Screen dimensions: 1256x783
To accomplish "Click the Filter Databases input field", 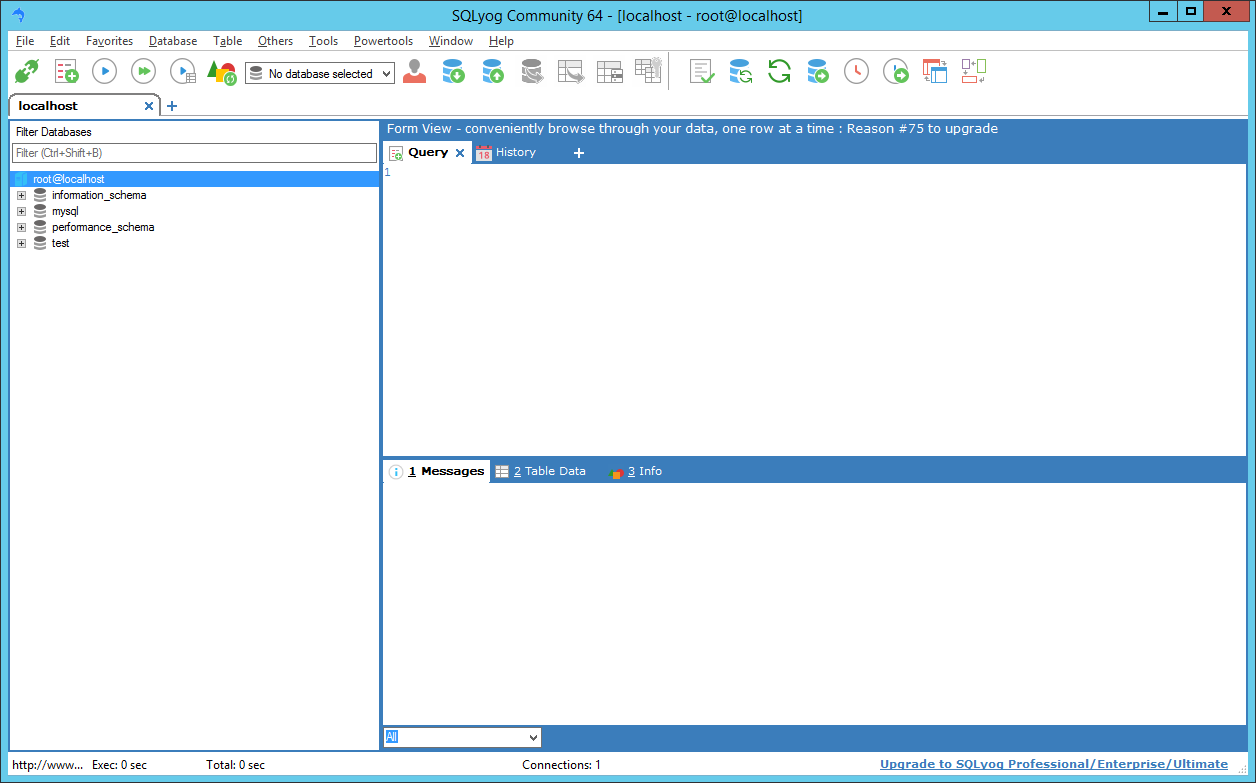I will coord(194,153).
